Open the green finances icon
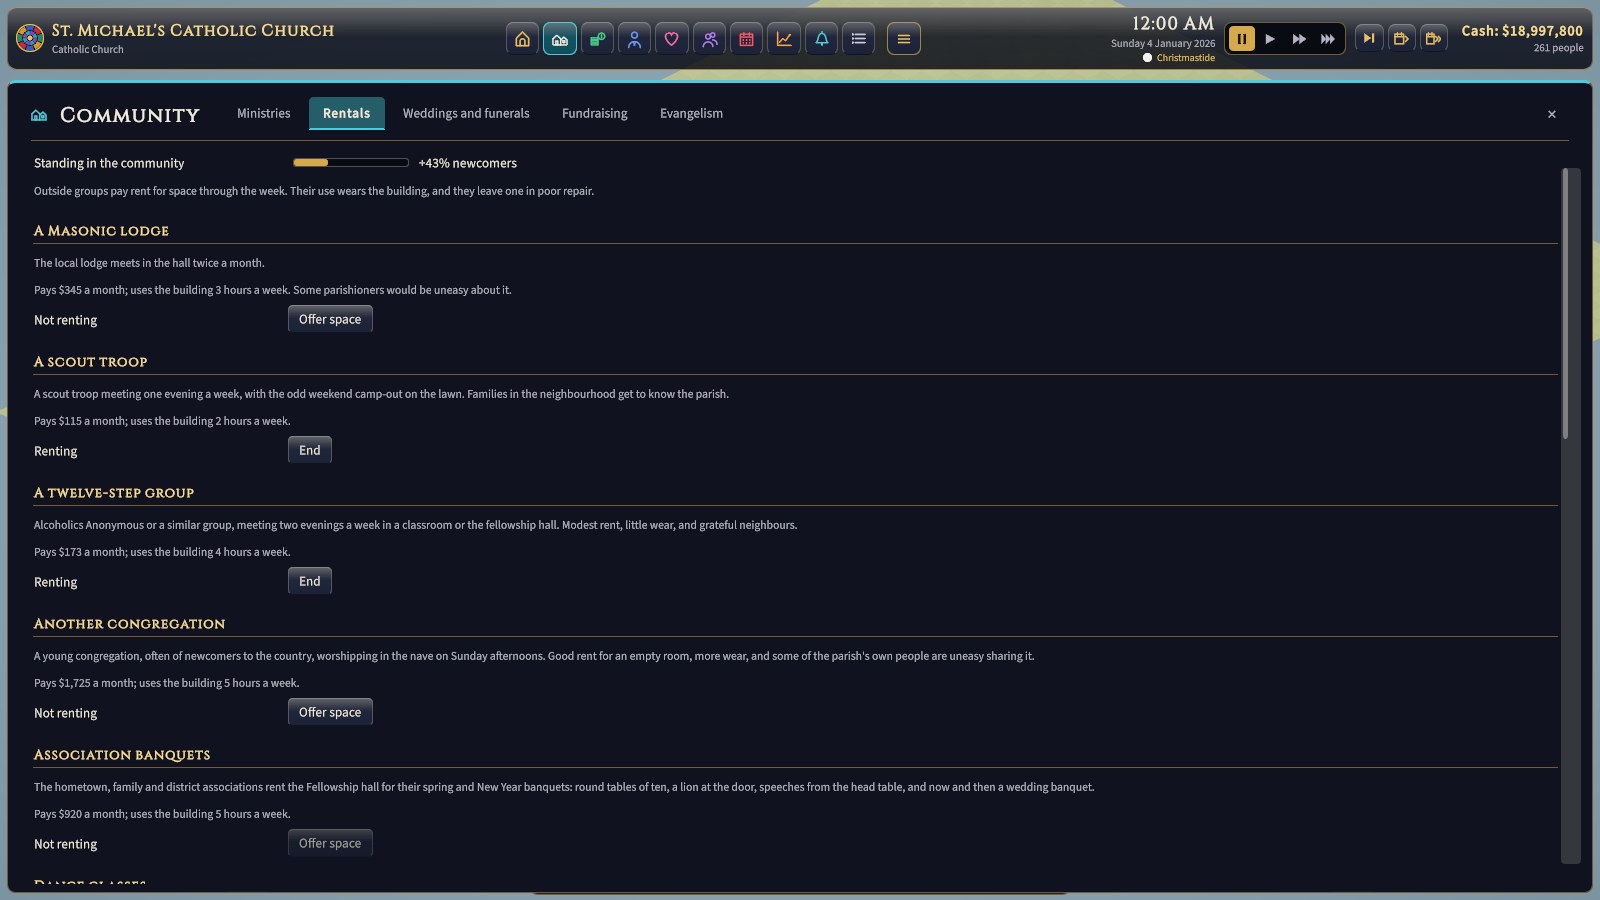1600x900 pixels. (597, 39)
